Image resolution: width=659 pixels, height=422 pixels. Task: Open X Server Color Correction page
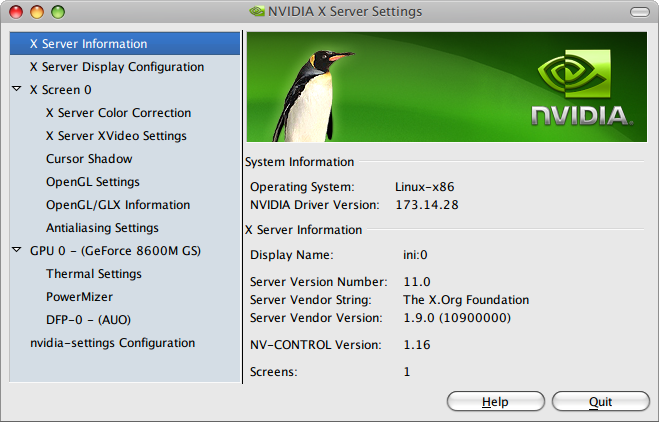119,113
